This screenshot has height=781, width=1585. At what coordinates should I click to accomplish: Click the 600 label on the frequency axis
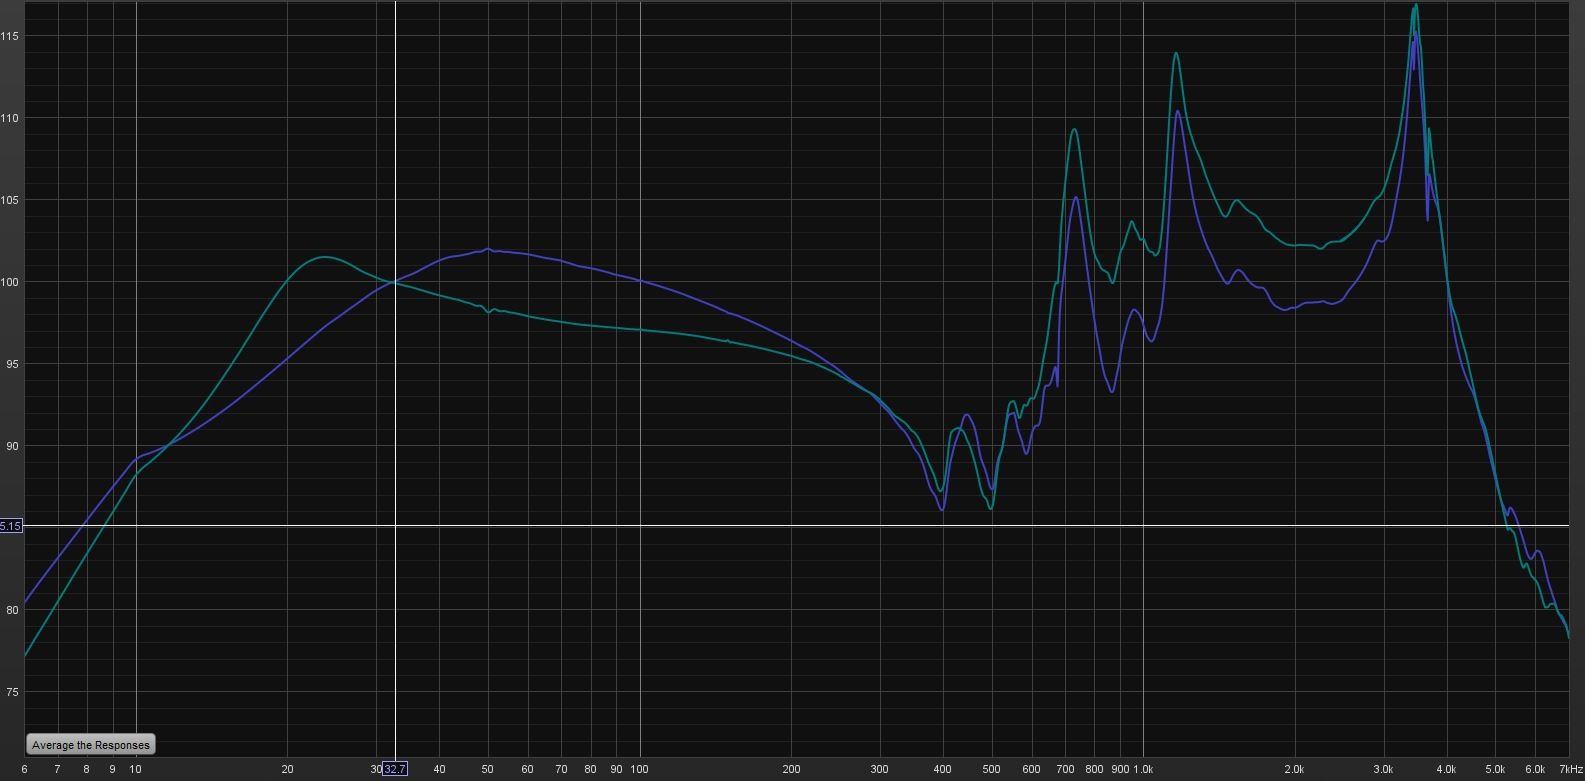[x=1032, y=769]
